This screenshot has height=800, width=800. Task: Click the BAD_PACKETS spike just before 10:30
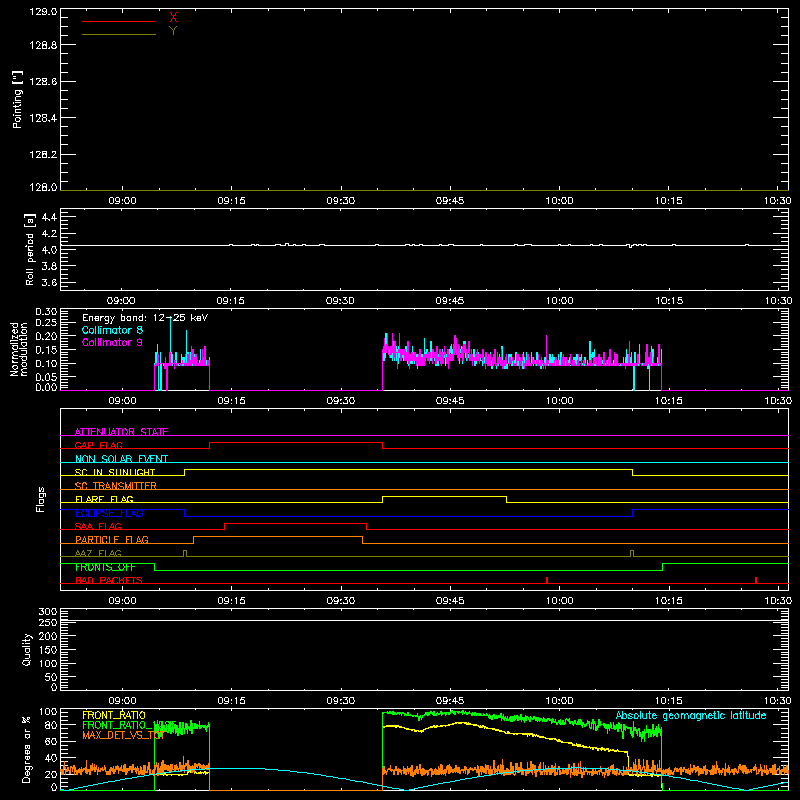(x=756, y=580)
